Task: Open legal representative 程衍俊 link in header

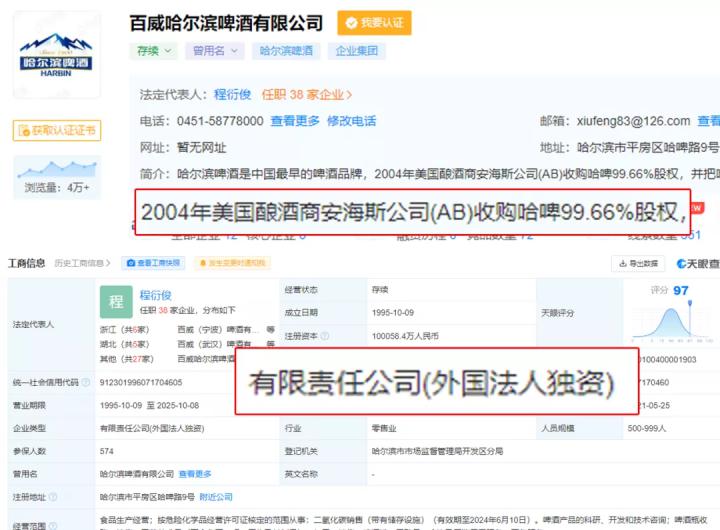Action: pos(232,95)
